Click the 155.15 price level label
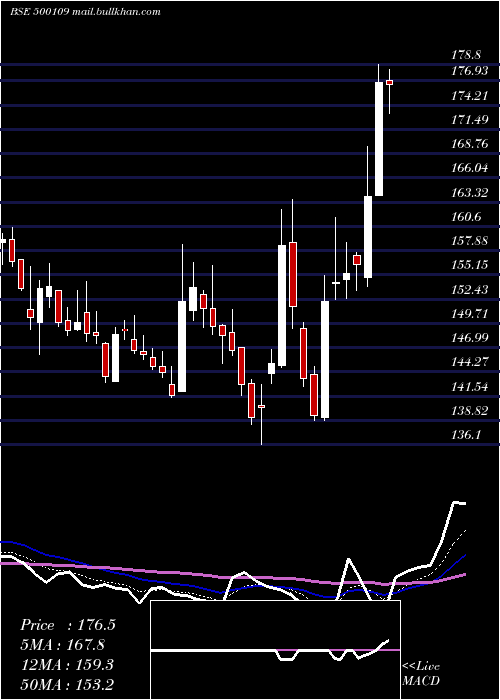Screen dimensions: 500x700 470,265
